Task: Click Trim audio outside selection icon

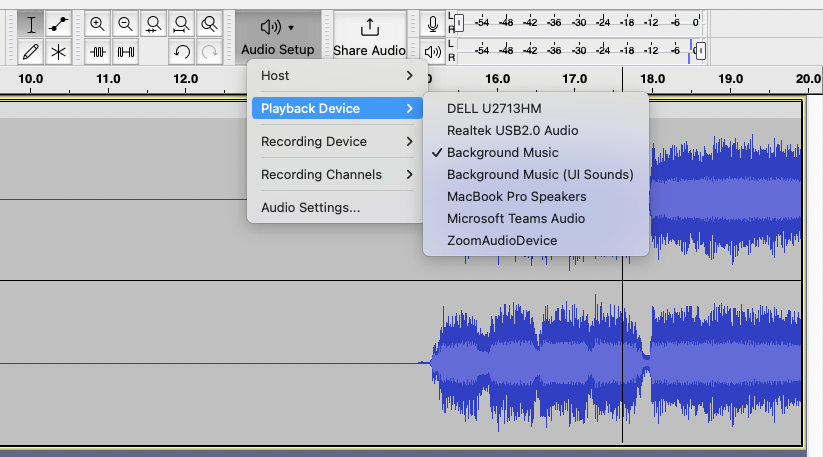Action: [97, 52]
